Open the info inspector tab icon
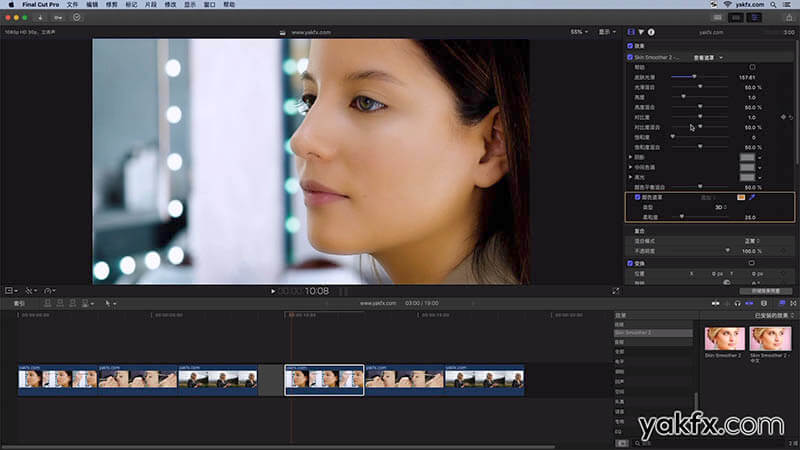 click(x=651, y=32)
